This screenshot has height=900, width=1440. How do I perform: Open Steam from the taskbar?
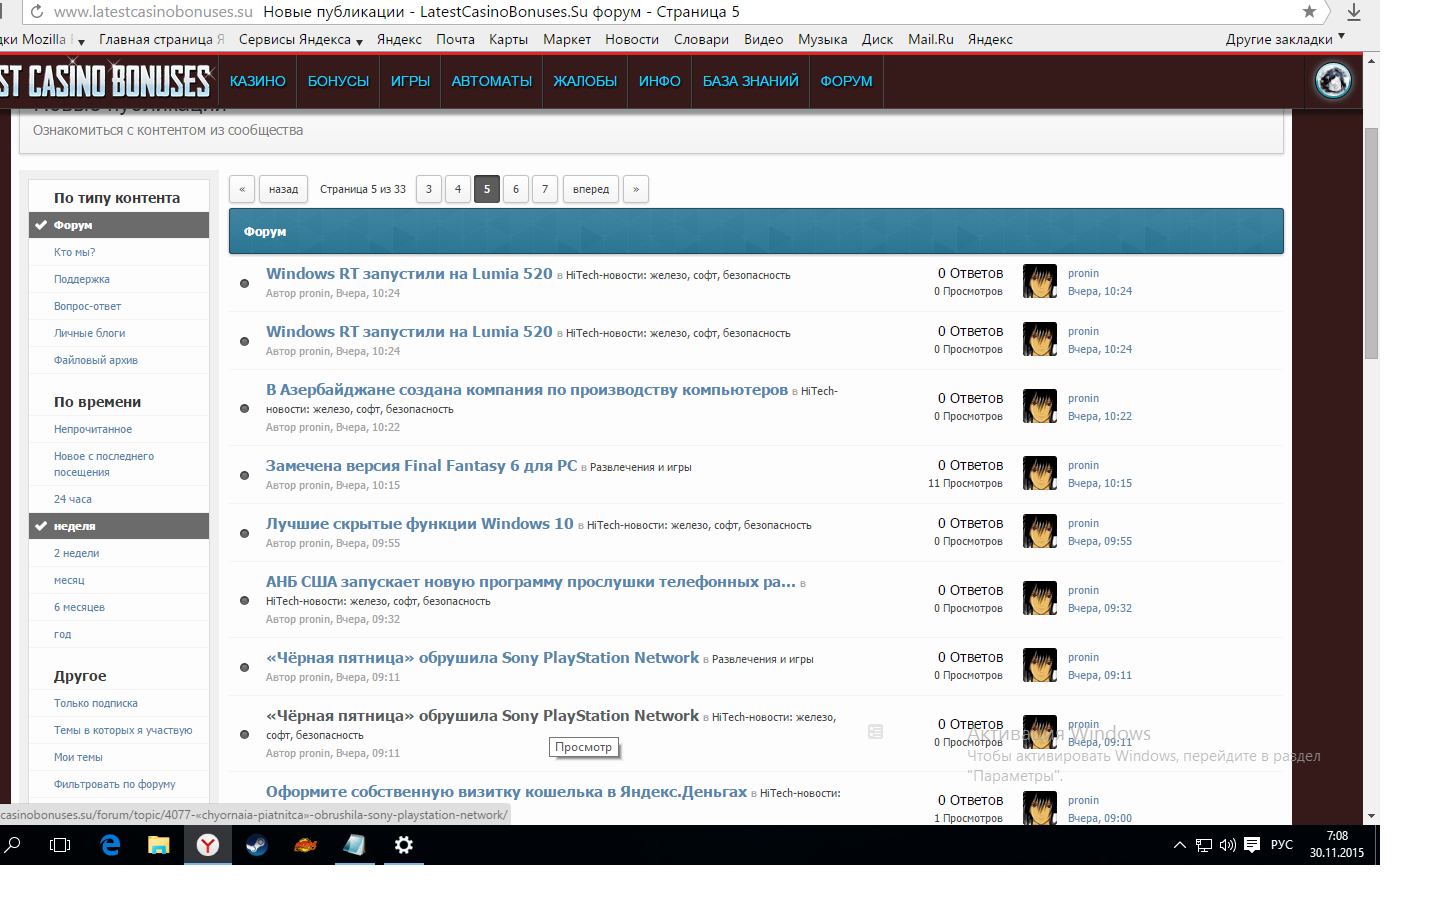(257, 846)
